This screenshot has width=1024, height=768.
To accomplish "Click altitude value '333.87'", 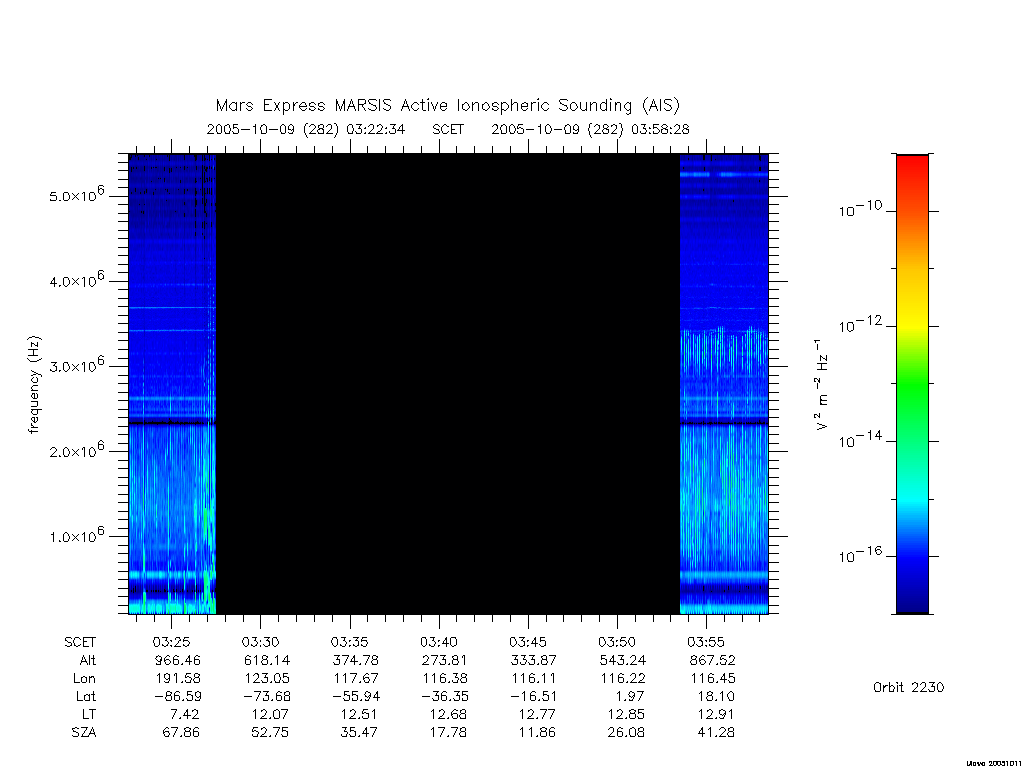I will 534,660.
